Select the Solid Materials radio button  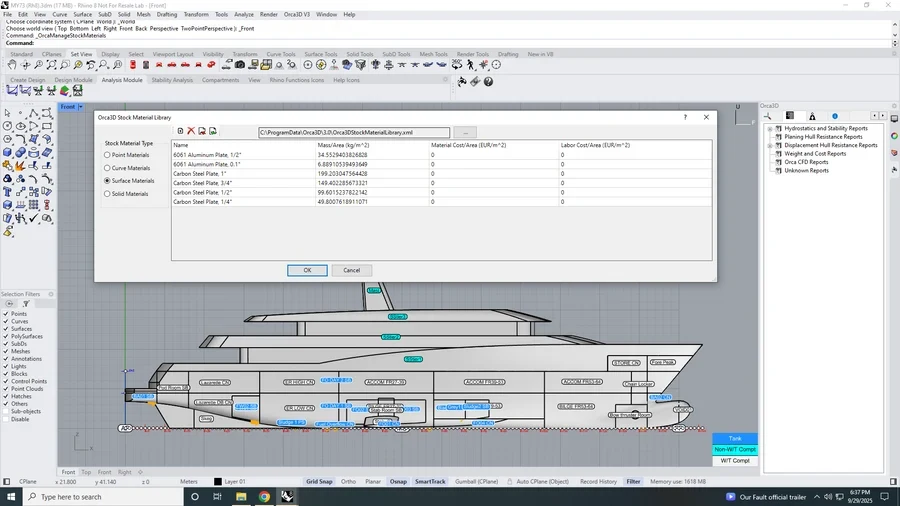(x=107, y=194)
